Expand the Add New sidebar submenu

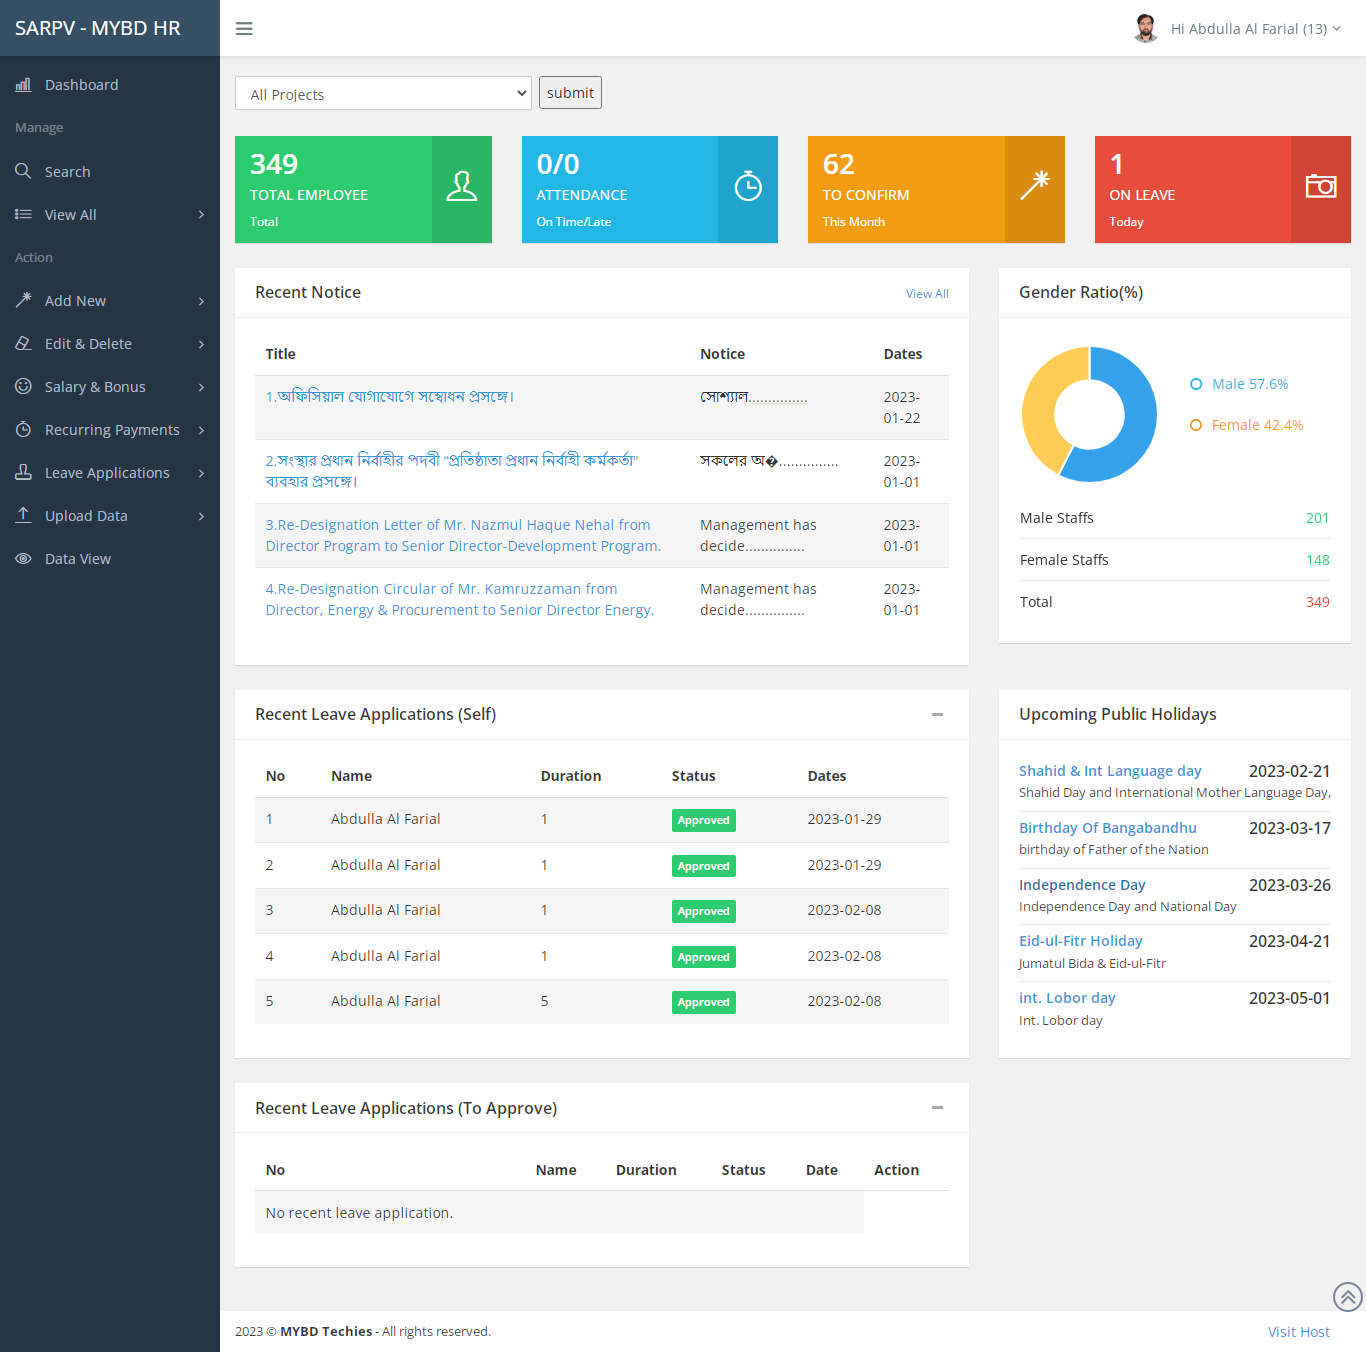click(x=110, y=301)
